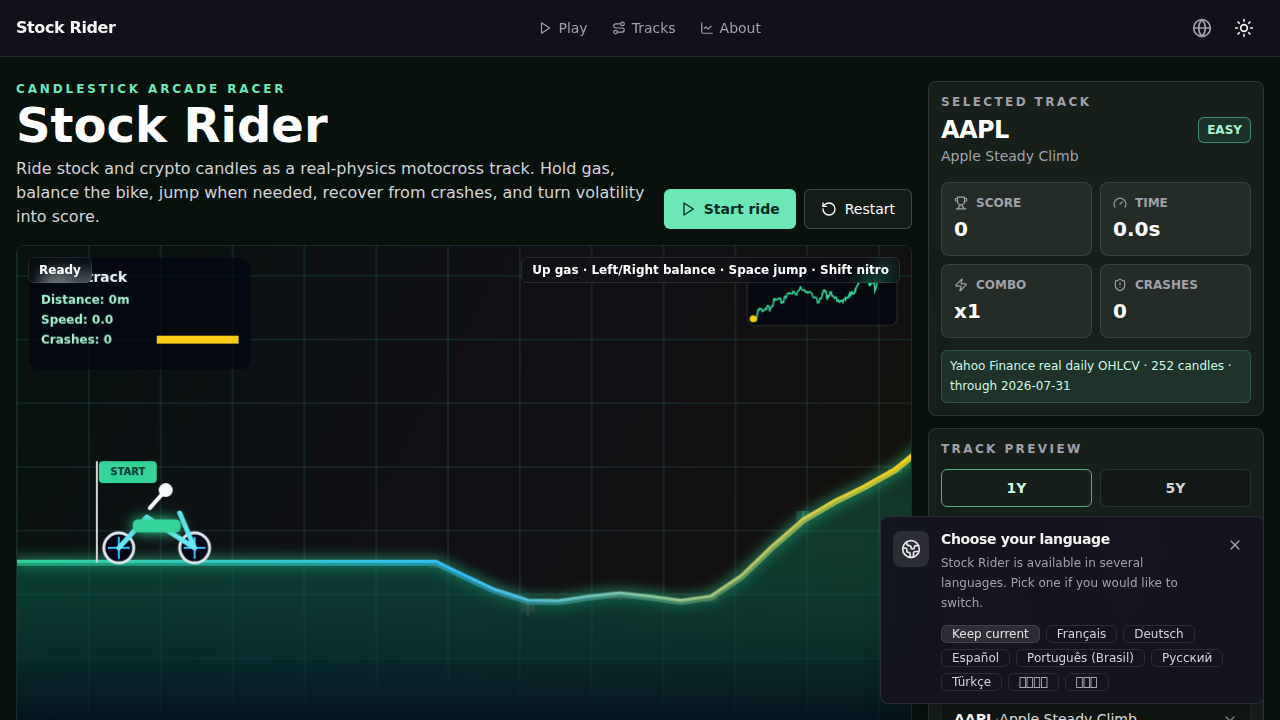Select the 1Y track preview tab

pyautogui.click(x=1016, y=488)
